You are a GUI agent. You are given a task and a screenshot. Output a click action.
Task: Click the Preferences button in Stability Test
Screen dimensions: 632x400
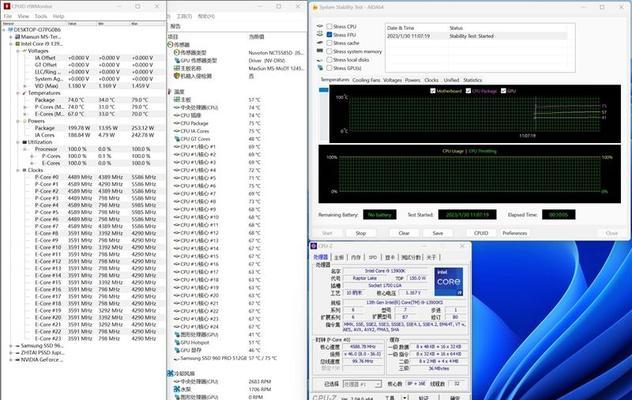coord(515,233)
